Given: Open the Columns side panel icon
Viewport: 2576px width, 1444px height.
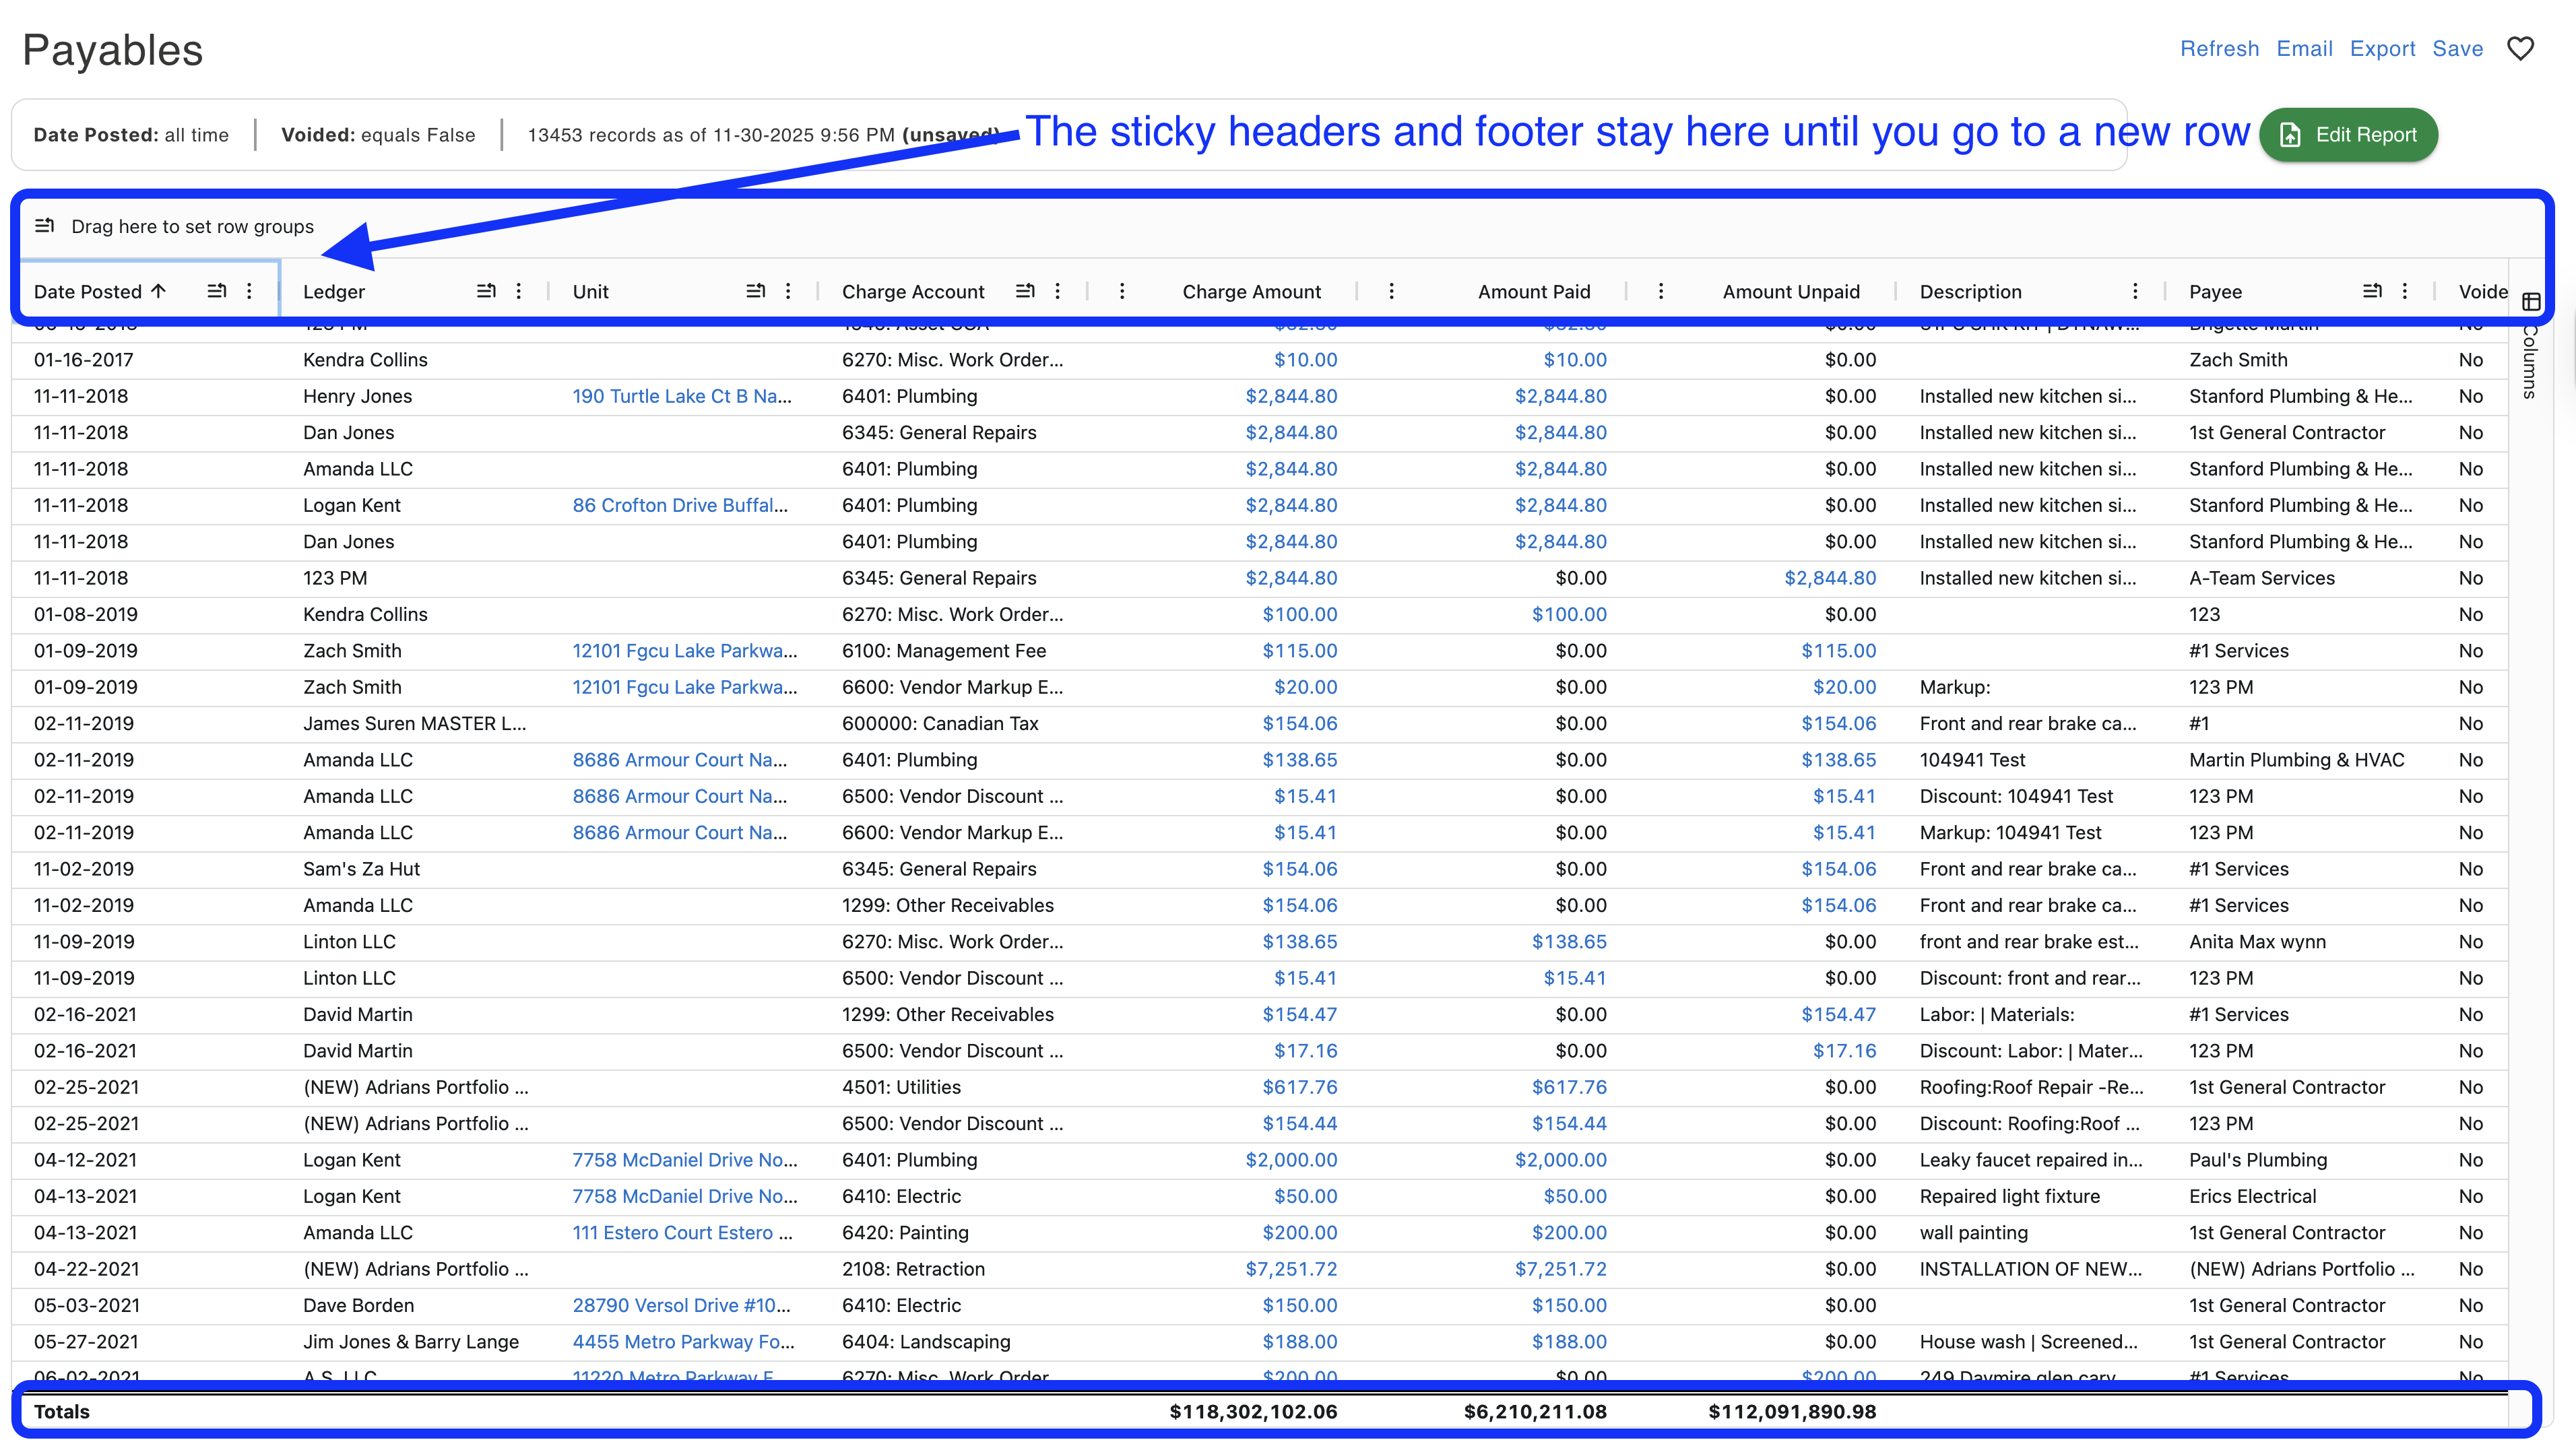Looking at the screenshot, I should pyautogui.click(x=2531, y=302).
